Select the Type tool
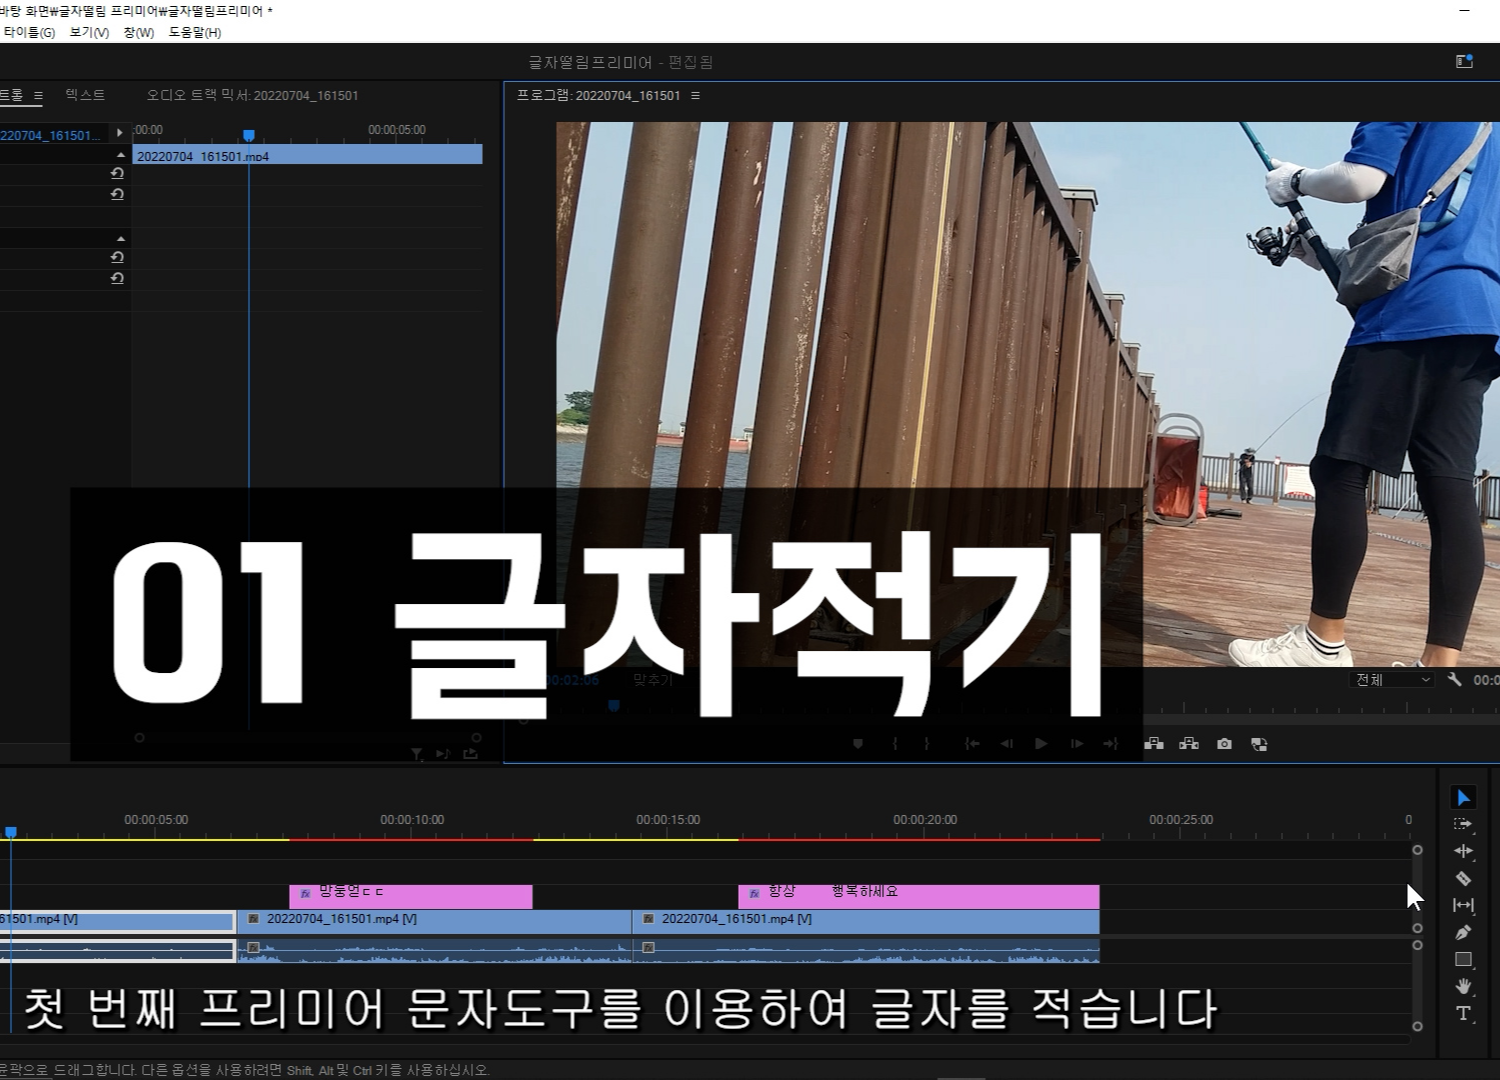 tap(1463, 1013)
